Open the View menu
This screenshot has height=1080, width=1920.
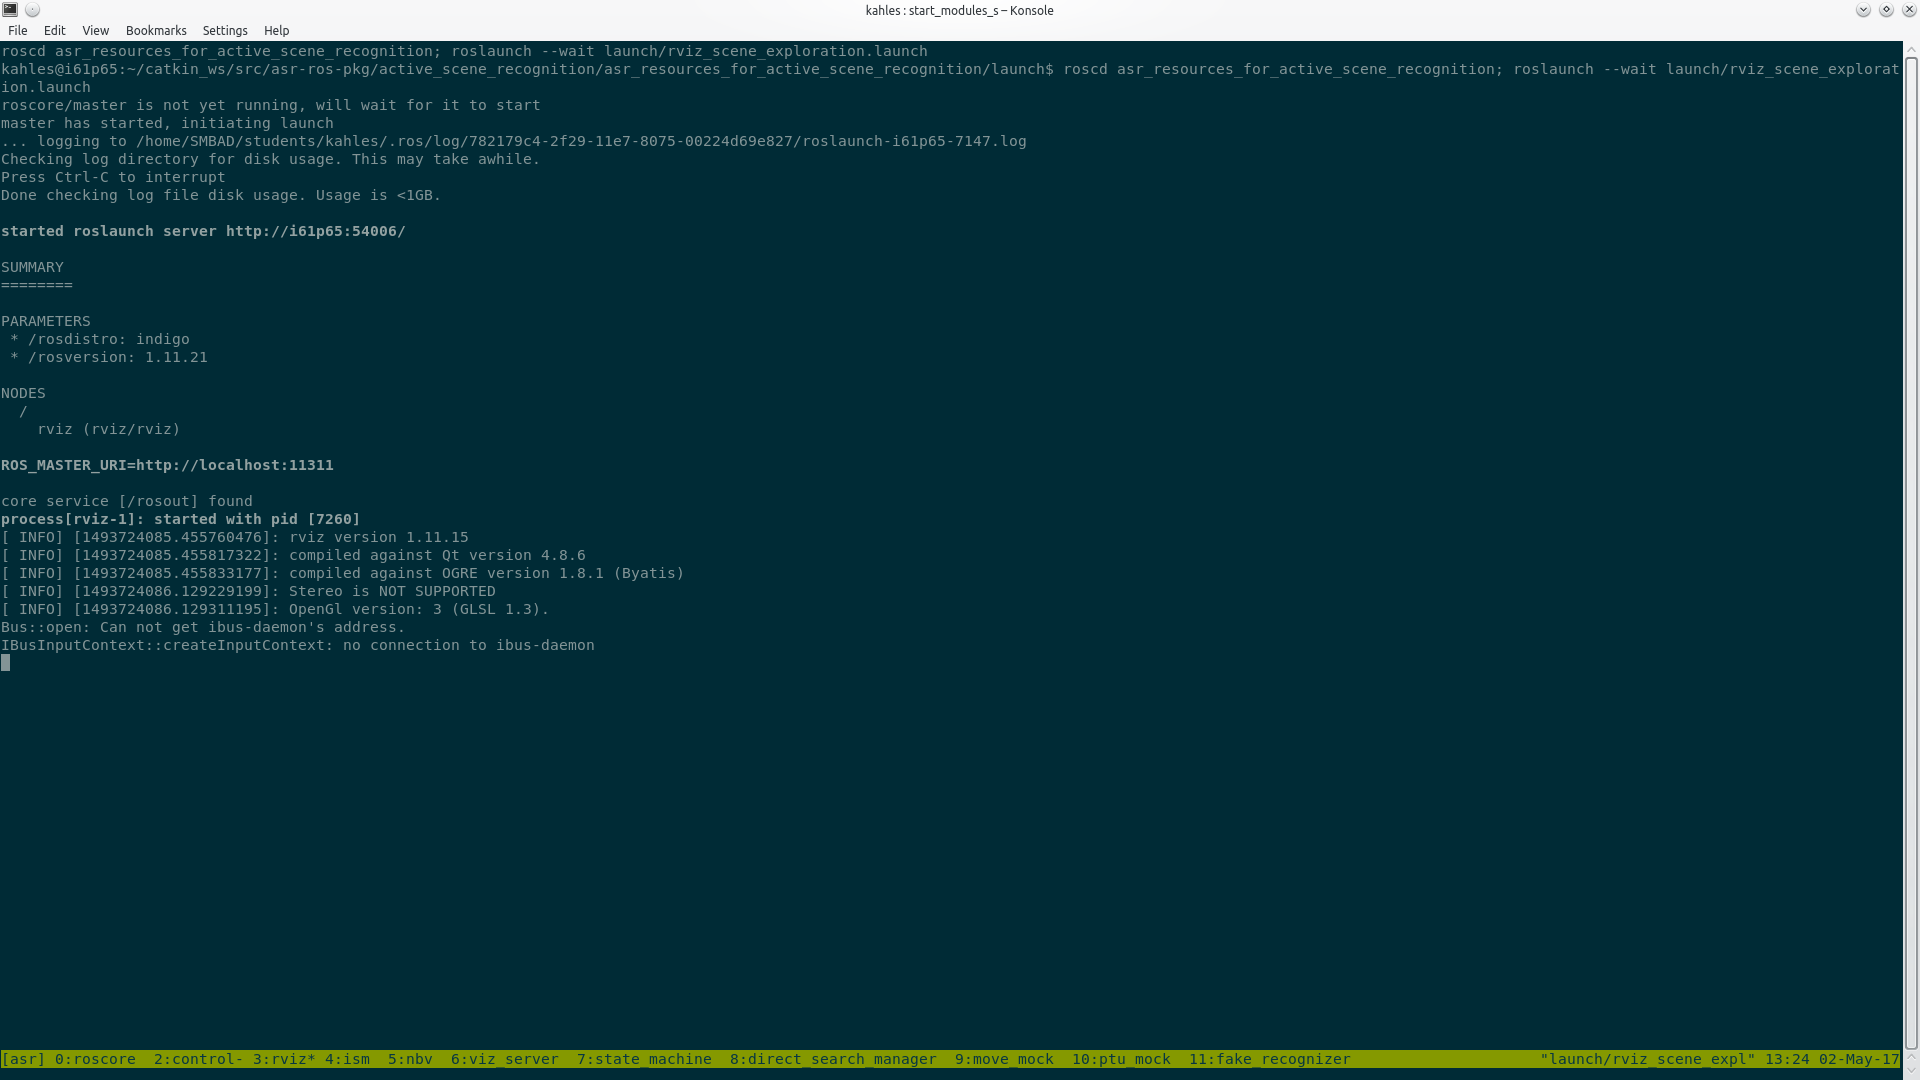coord(95,31)
